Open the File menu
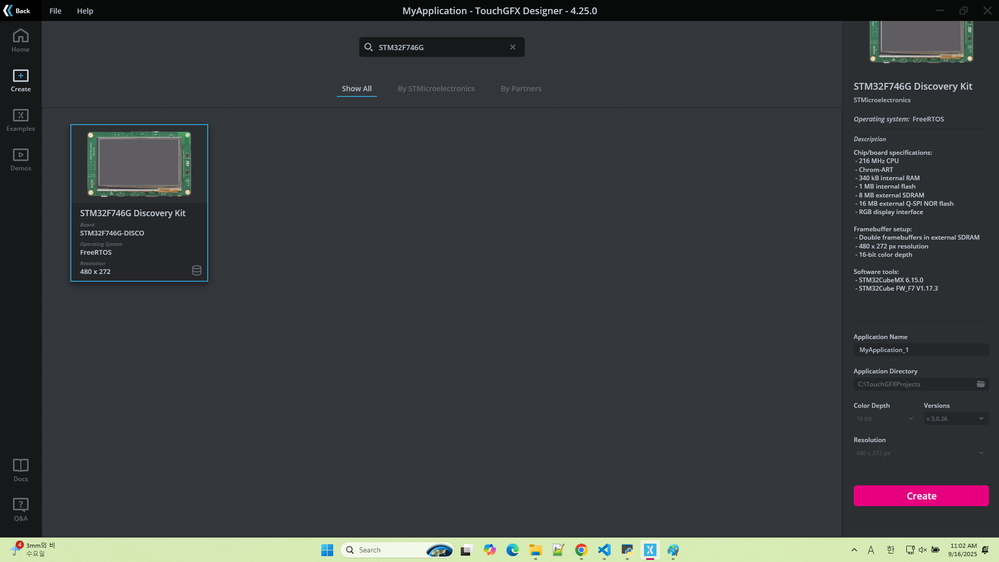The image size is (999, 562). pos(55,11)
